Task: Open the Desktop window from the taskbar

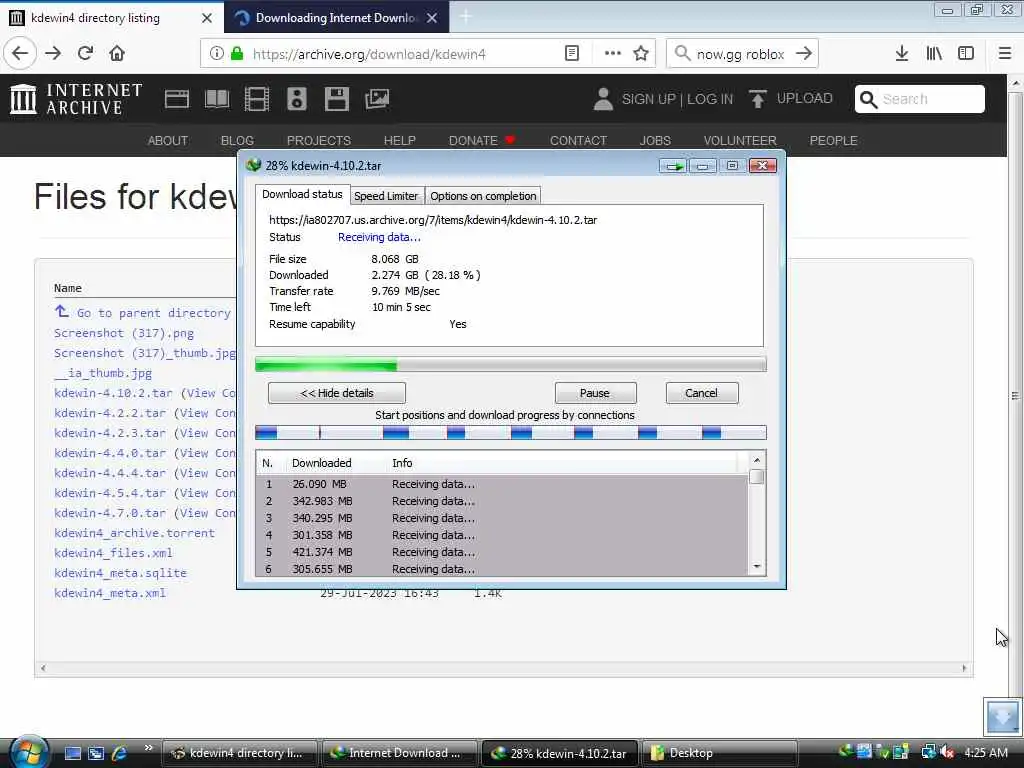Action: pos(720,753)
